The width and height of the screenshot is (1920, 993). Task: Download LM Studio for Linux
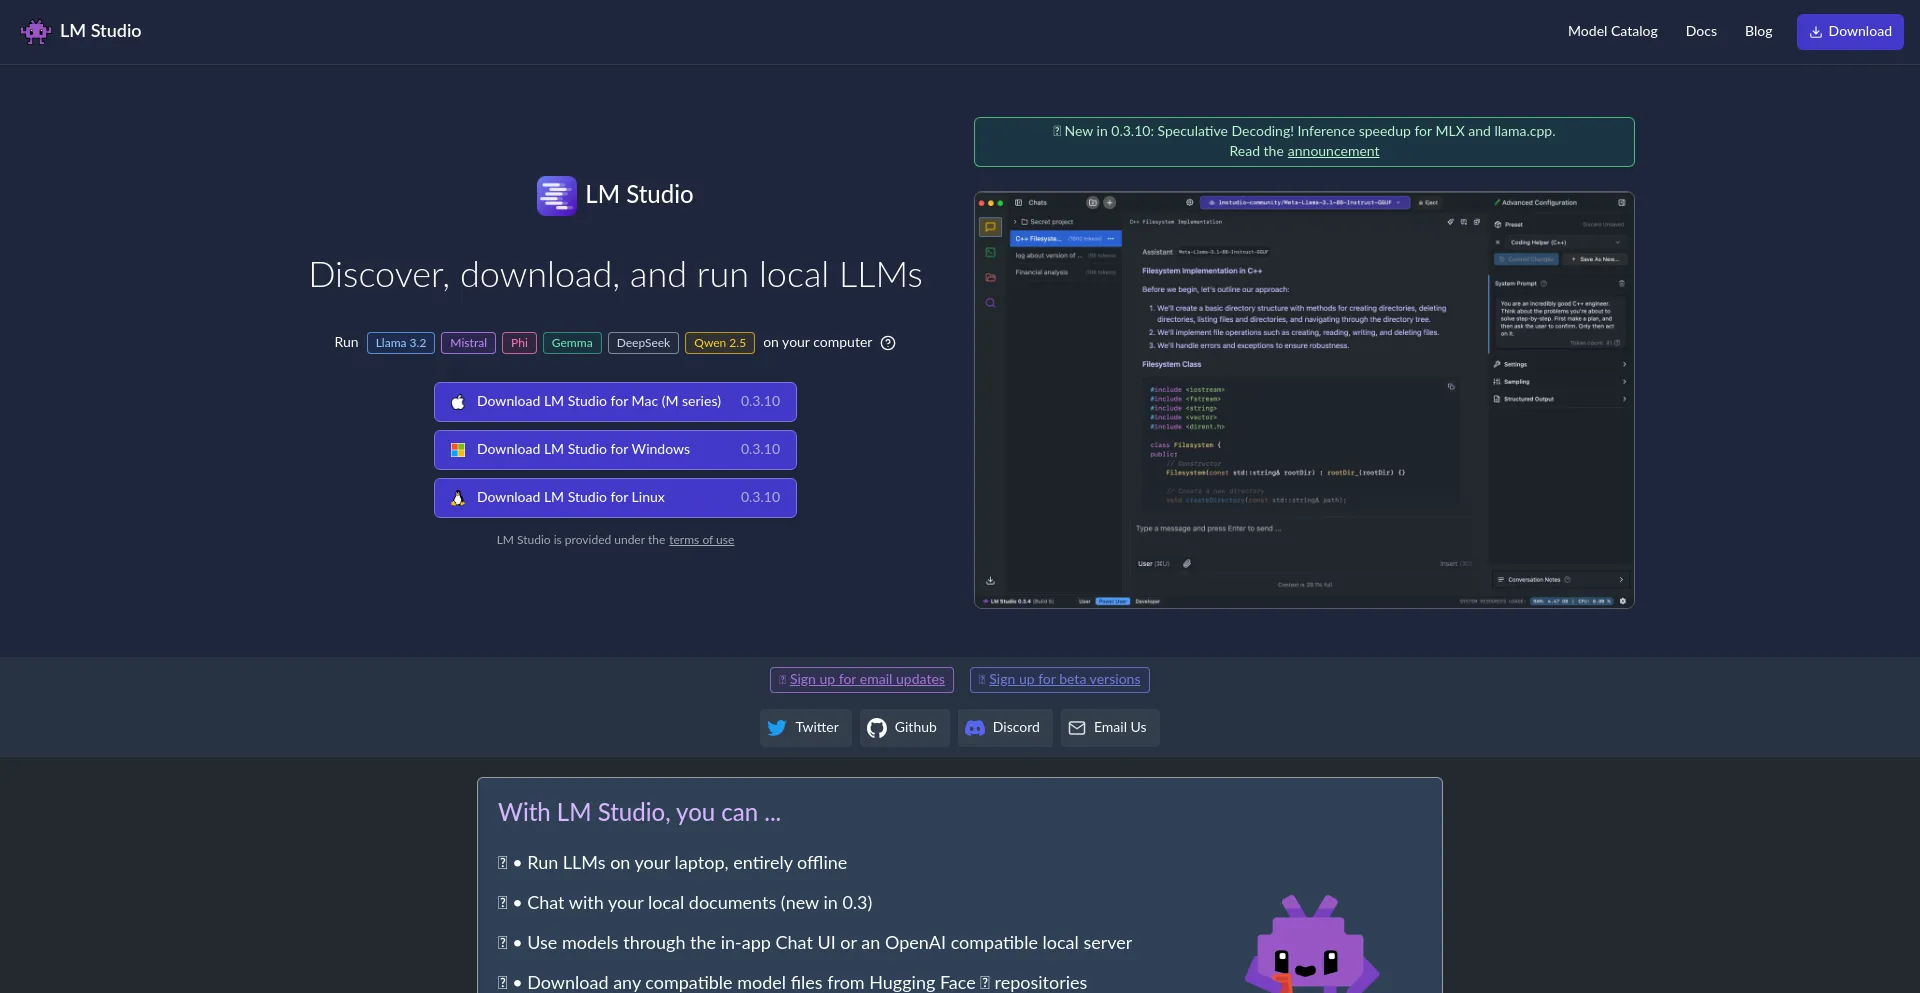point(615,498)
